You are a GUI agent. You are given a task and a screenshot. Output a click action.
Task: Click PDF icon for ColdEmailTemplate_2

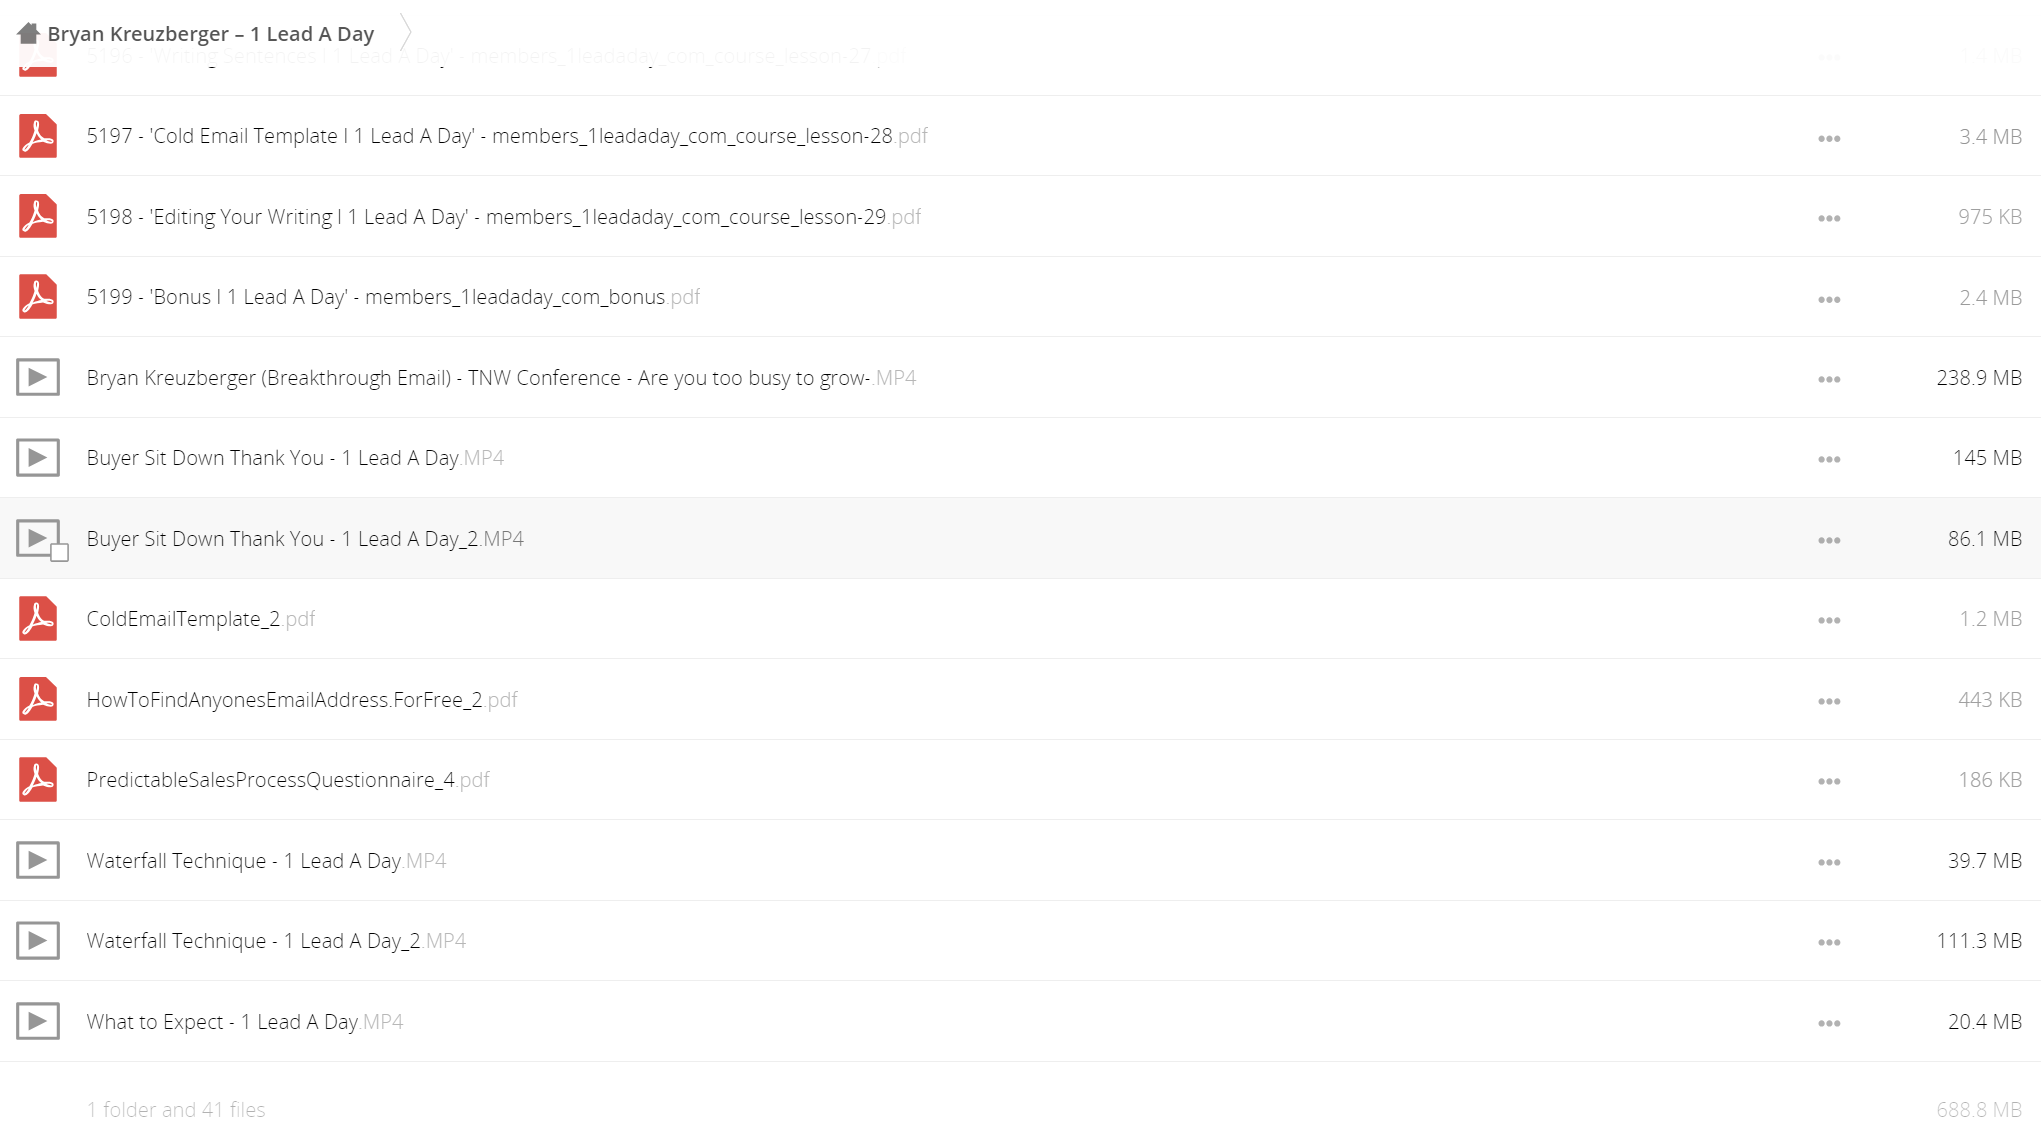[38, 619]
